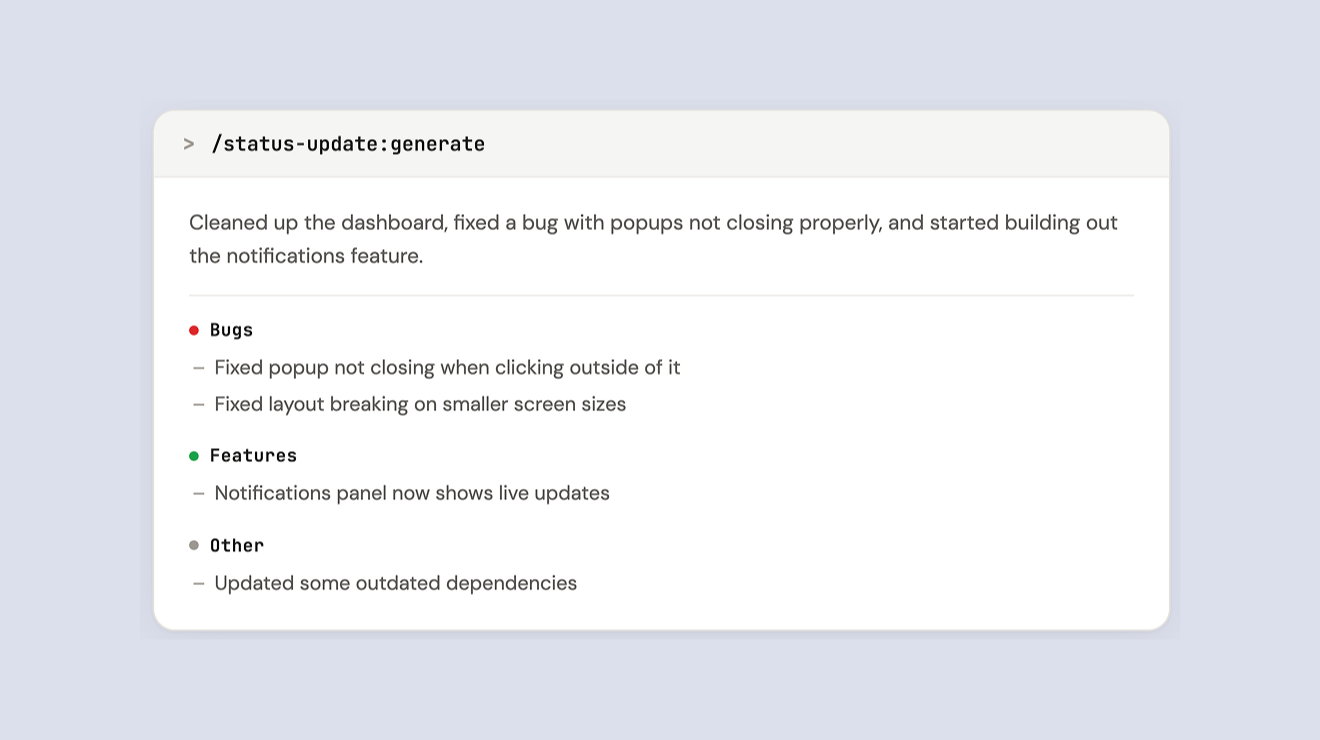Click the dash before 'Fixed popup not closing'
The width and height of the screenshot is (1320, 740).
click(199, 368)
